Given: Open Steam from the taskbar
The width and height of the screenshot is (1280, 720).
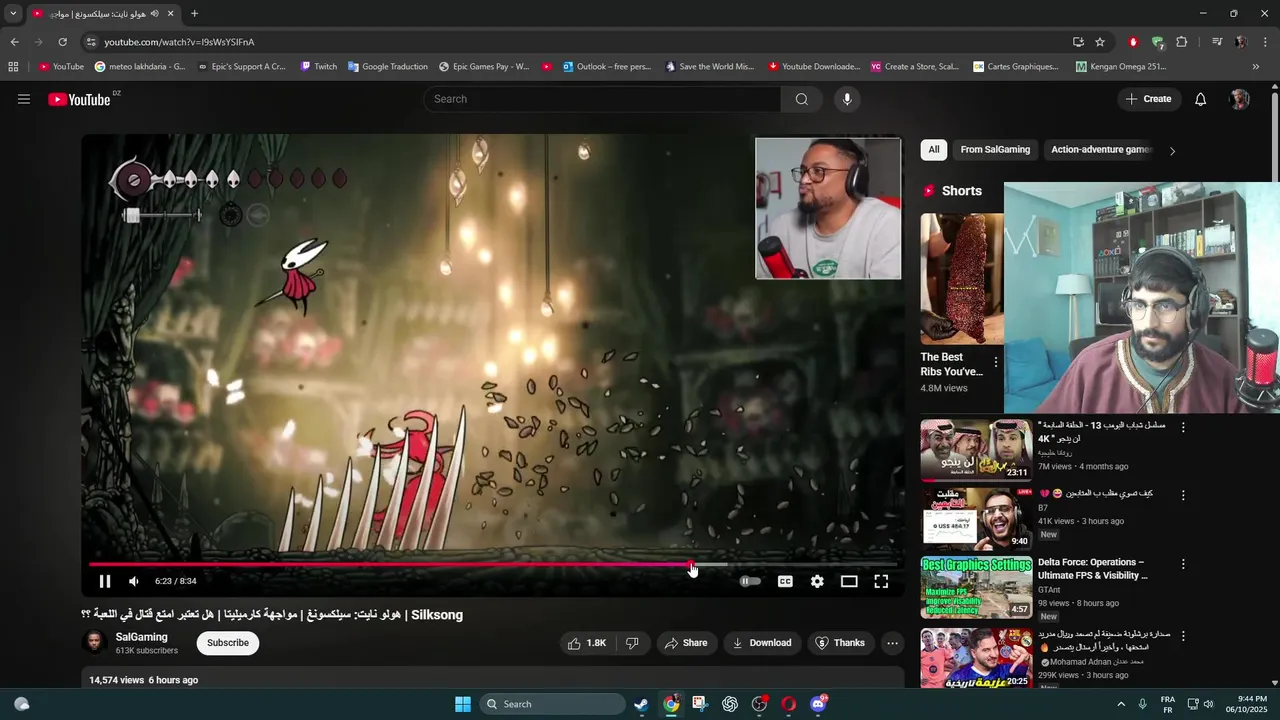Looking at the screenshot, I should point(641,704).
